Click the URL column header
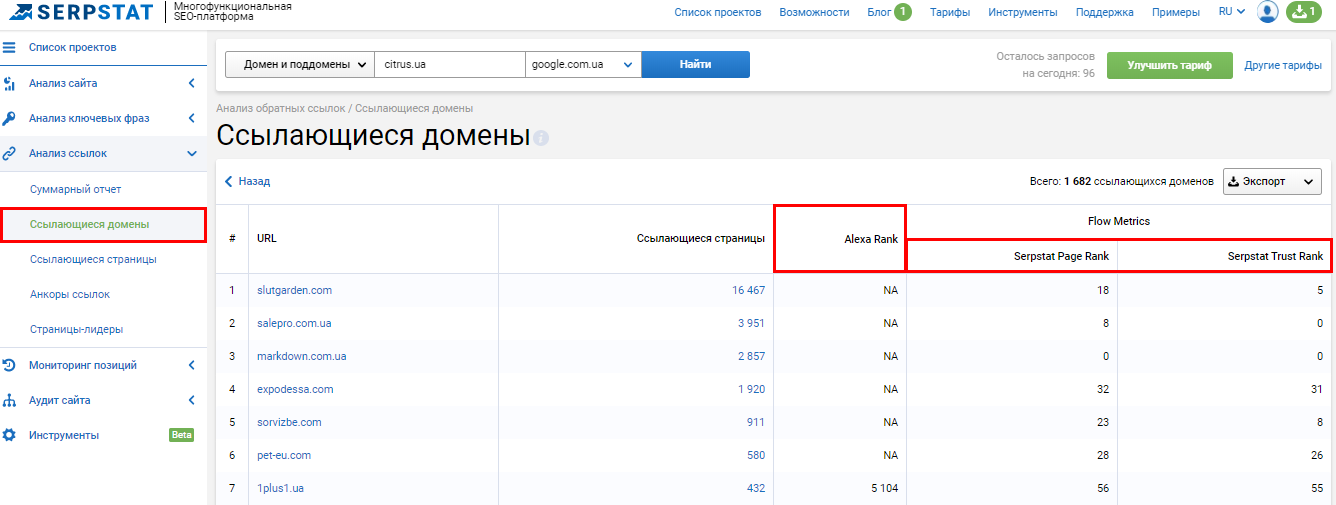 [266, 238]
